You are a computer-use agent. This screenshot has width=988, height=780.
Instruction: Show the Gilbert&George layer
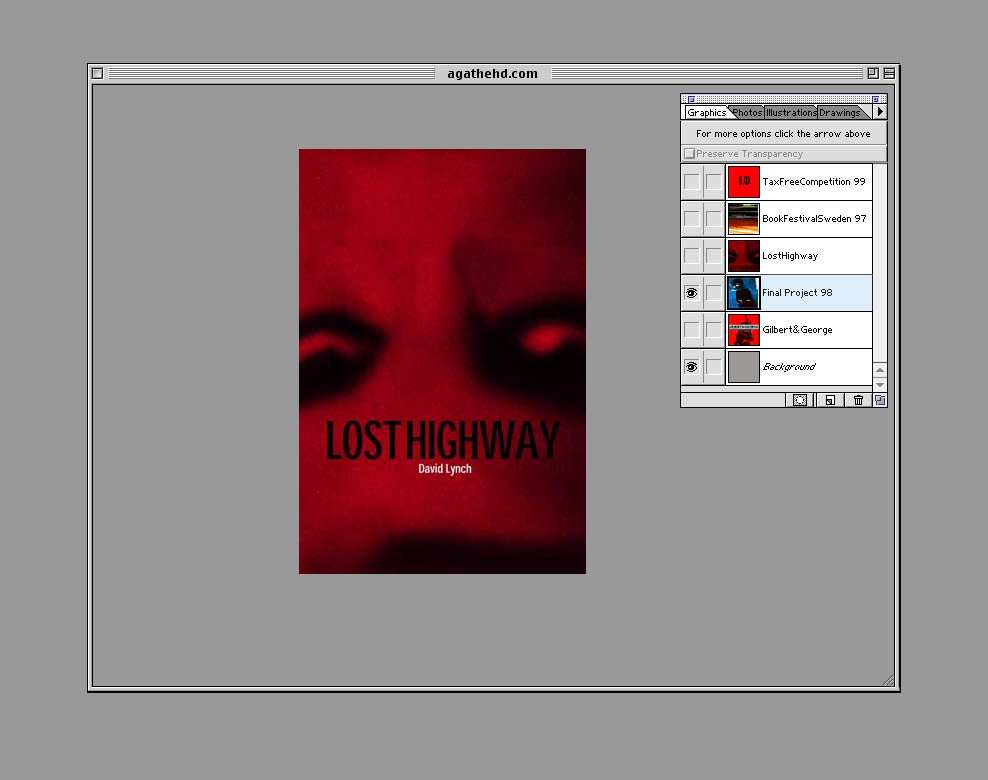point(692,330)
